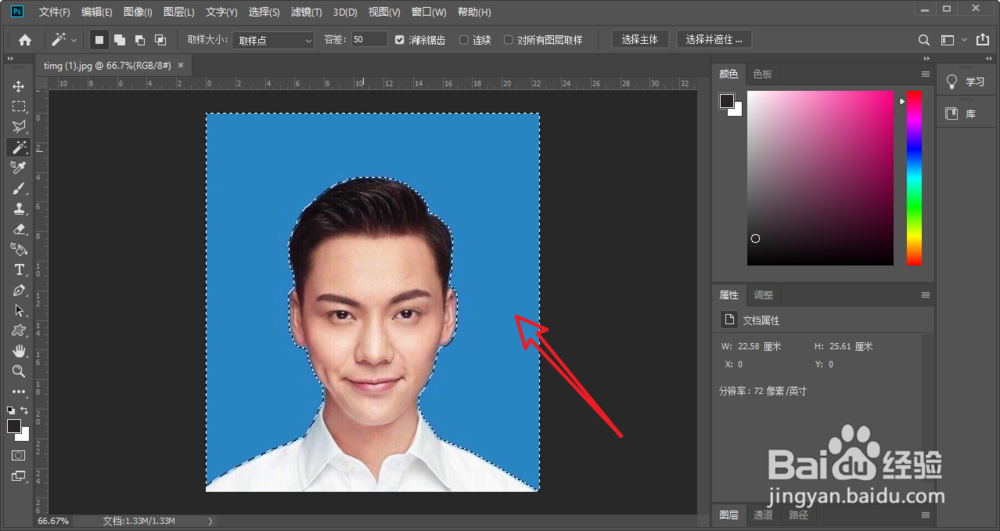1000x531 pixels.
Task: Choose Add to Selection mode
Action: click(x=119, y=40)
